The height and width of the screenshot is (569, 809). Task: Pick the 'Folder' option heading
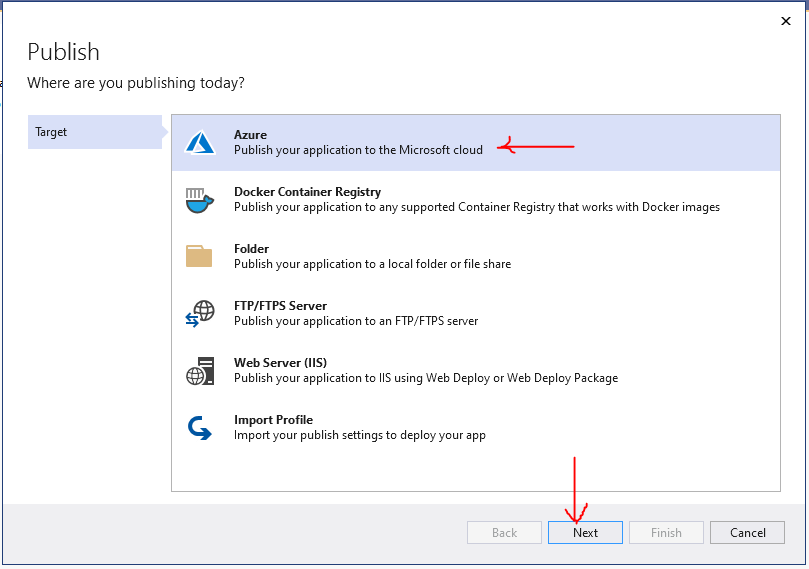(251, 249)
